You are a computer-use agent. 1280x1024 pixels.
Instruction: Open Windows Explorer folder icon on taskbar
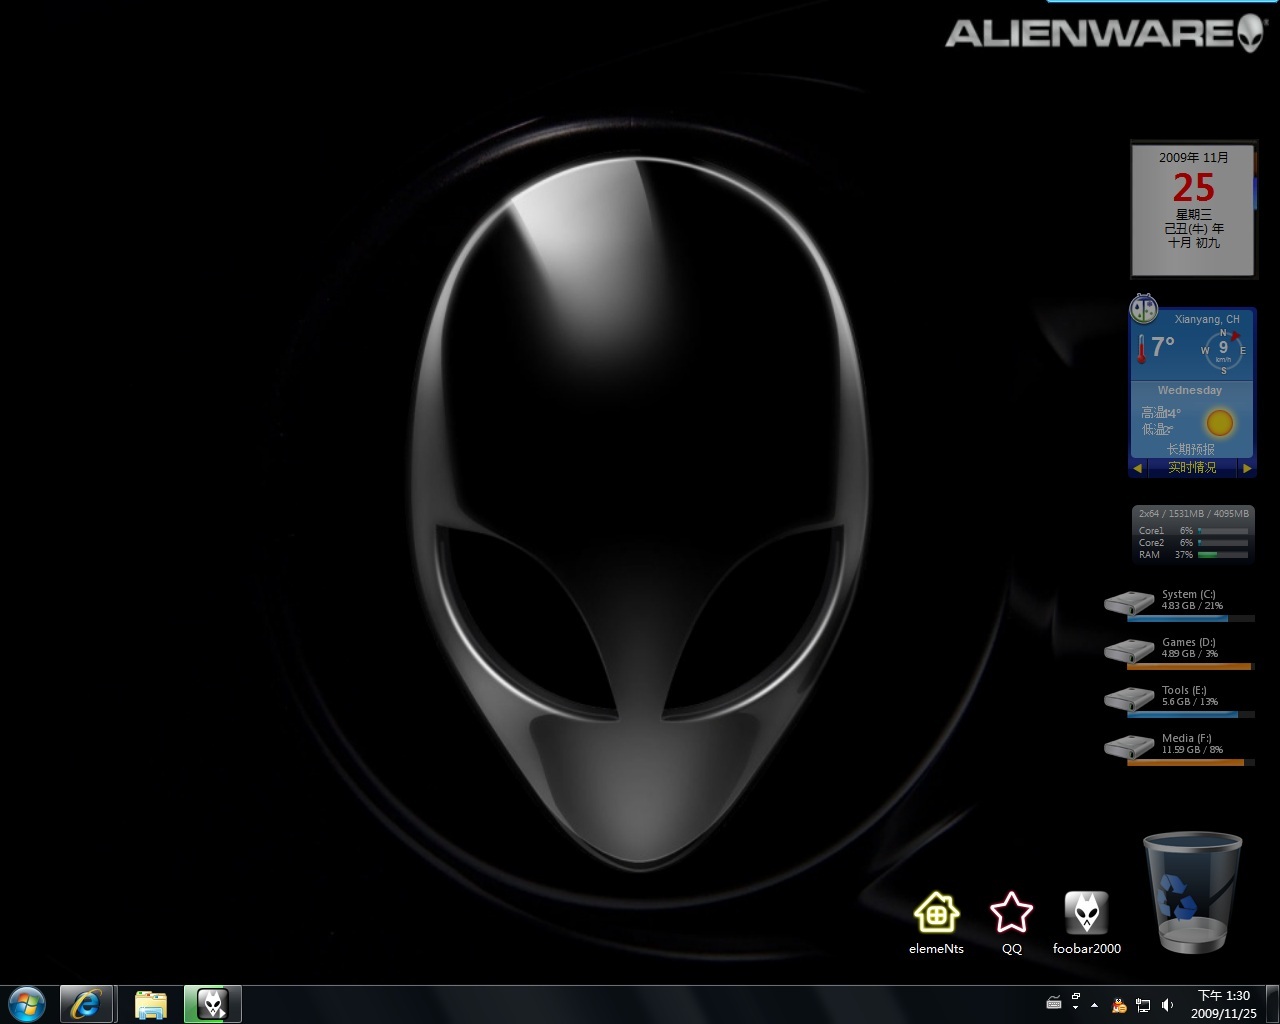(x=151, y=1004)
